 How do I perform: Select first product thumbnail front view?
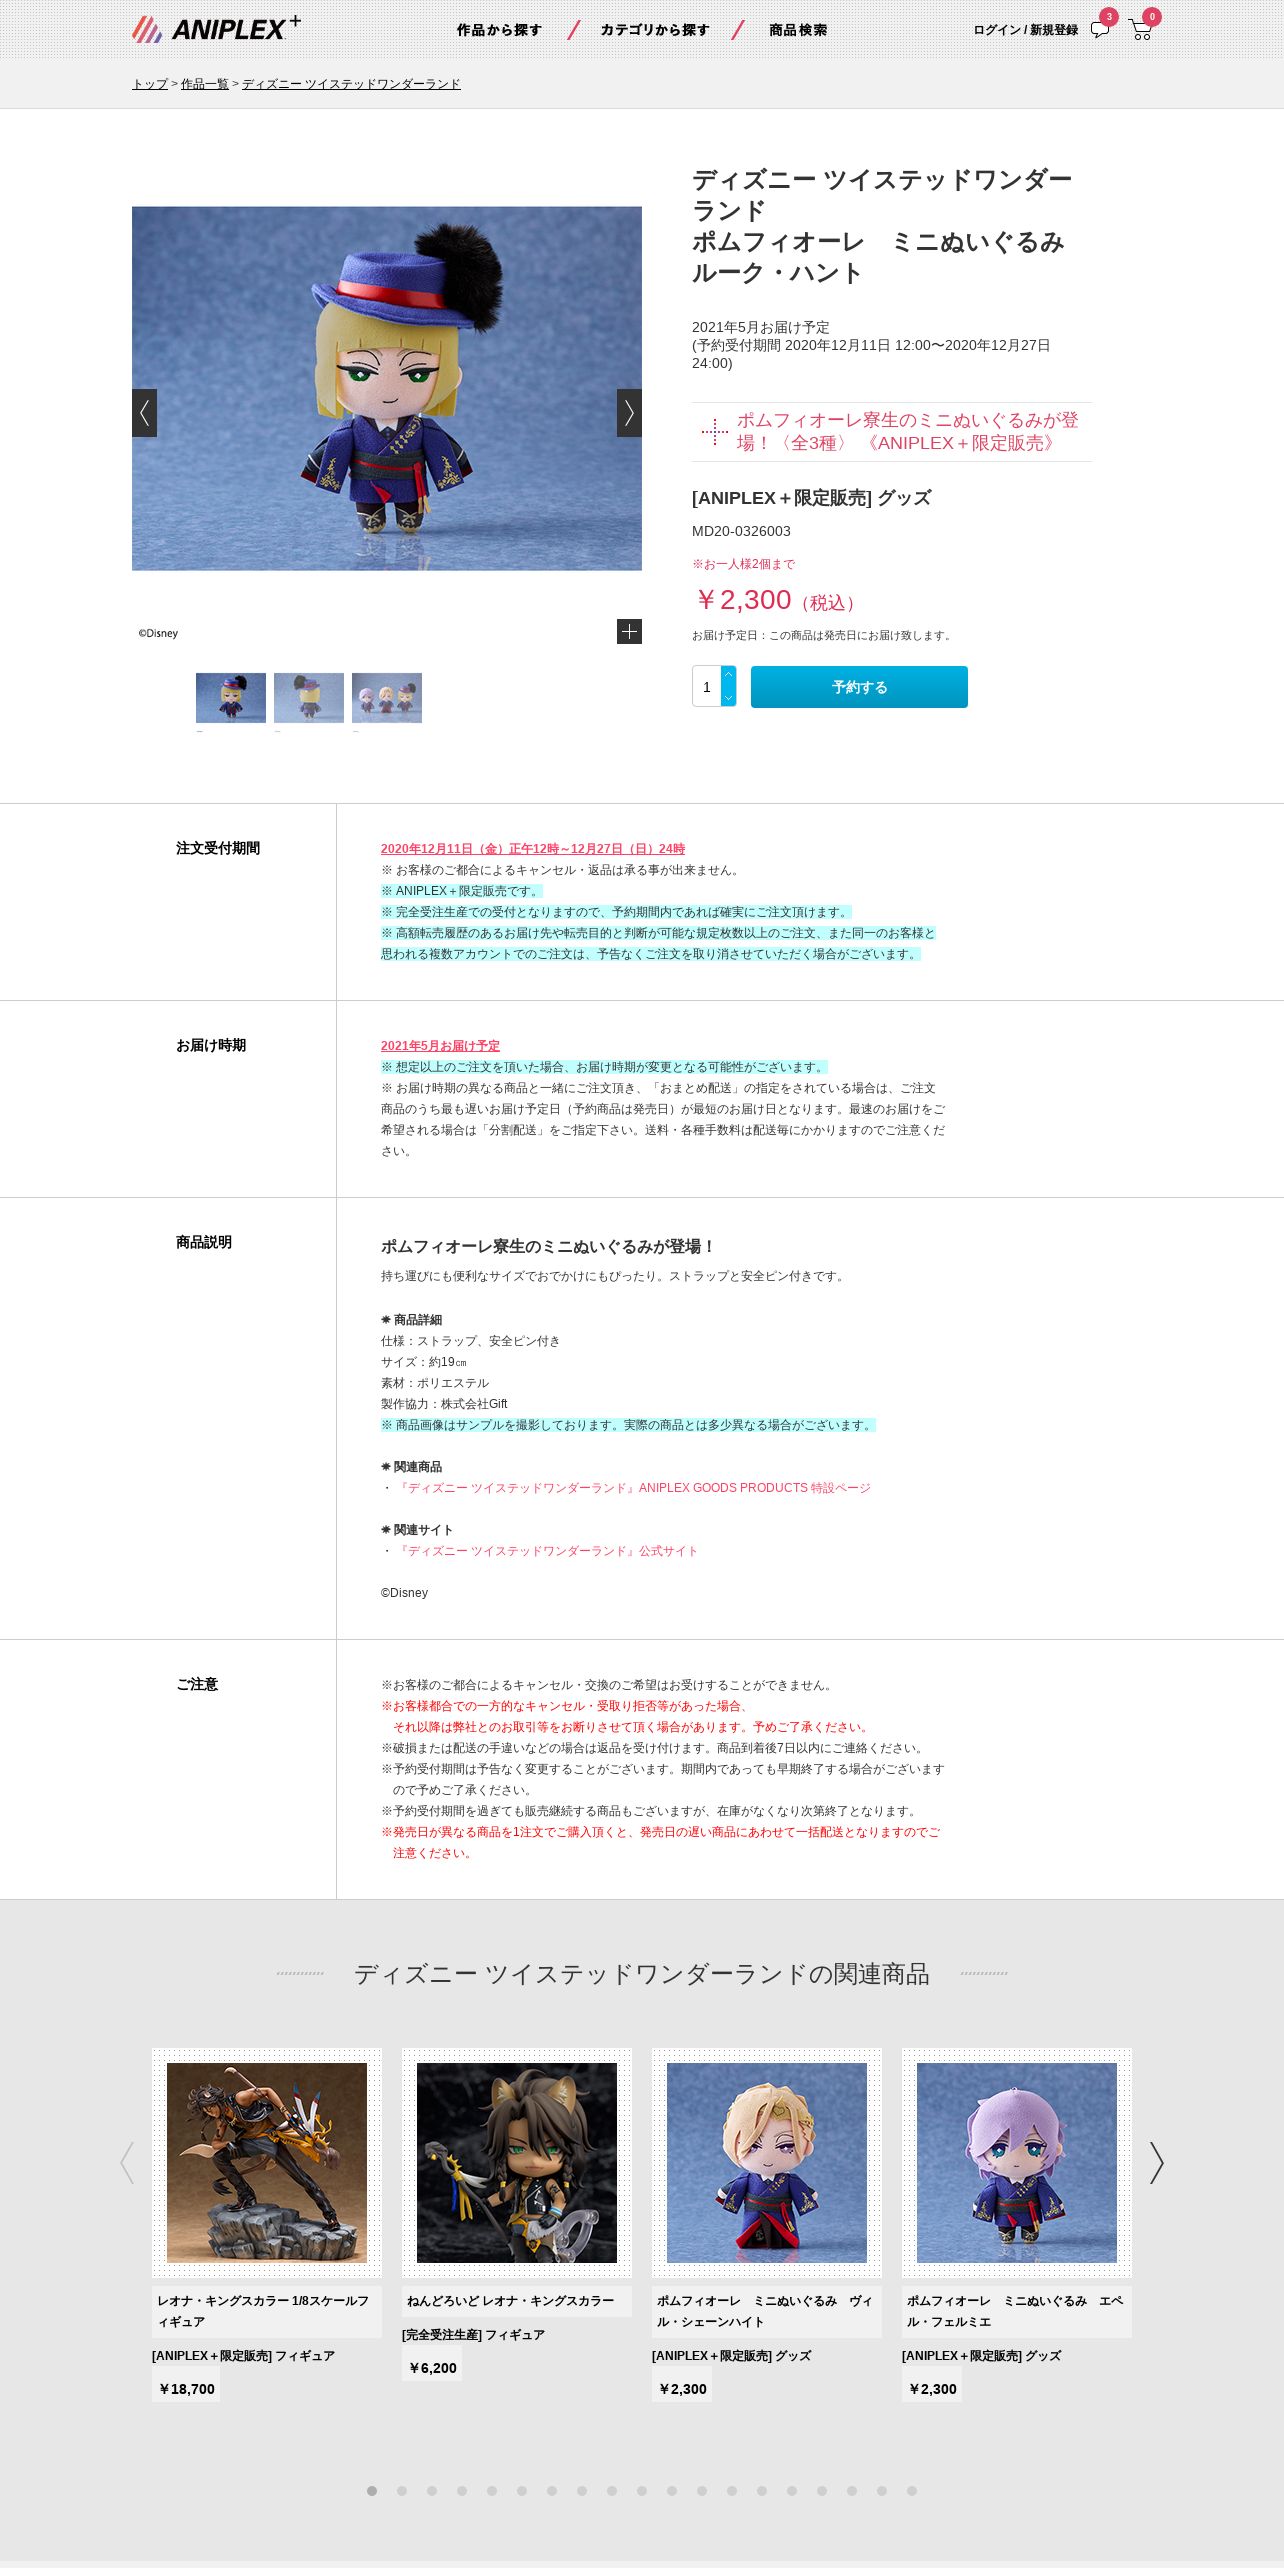point(231,698)
